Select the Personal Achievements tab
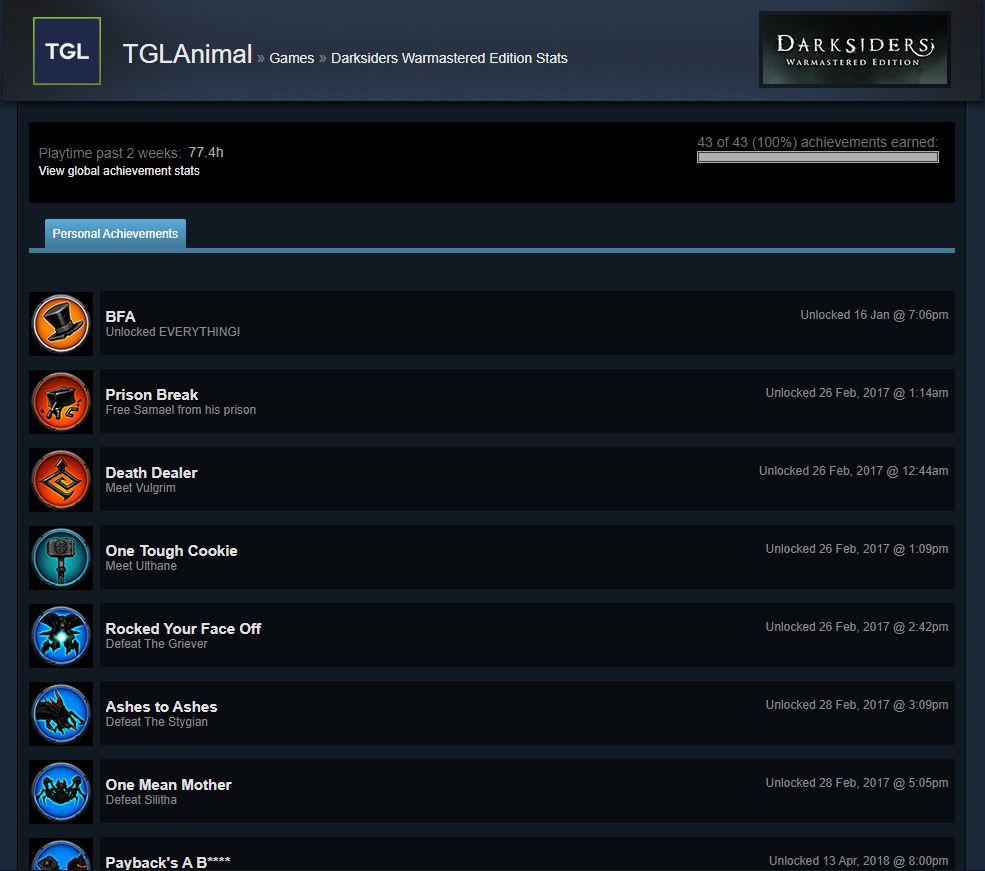985x871 pixels. [x=115, y=234]
